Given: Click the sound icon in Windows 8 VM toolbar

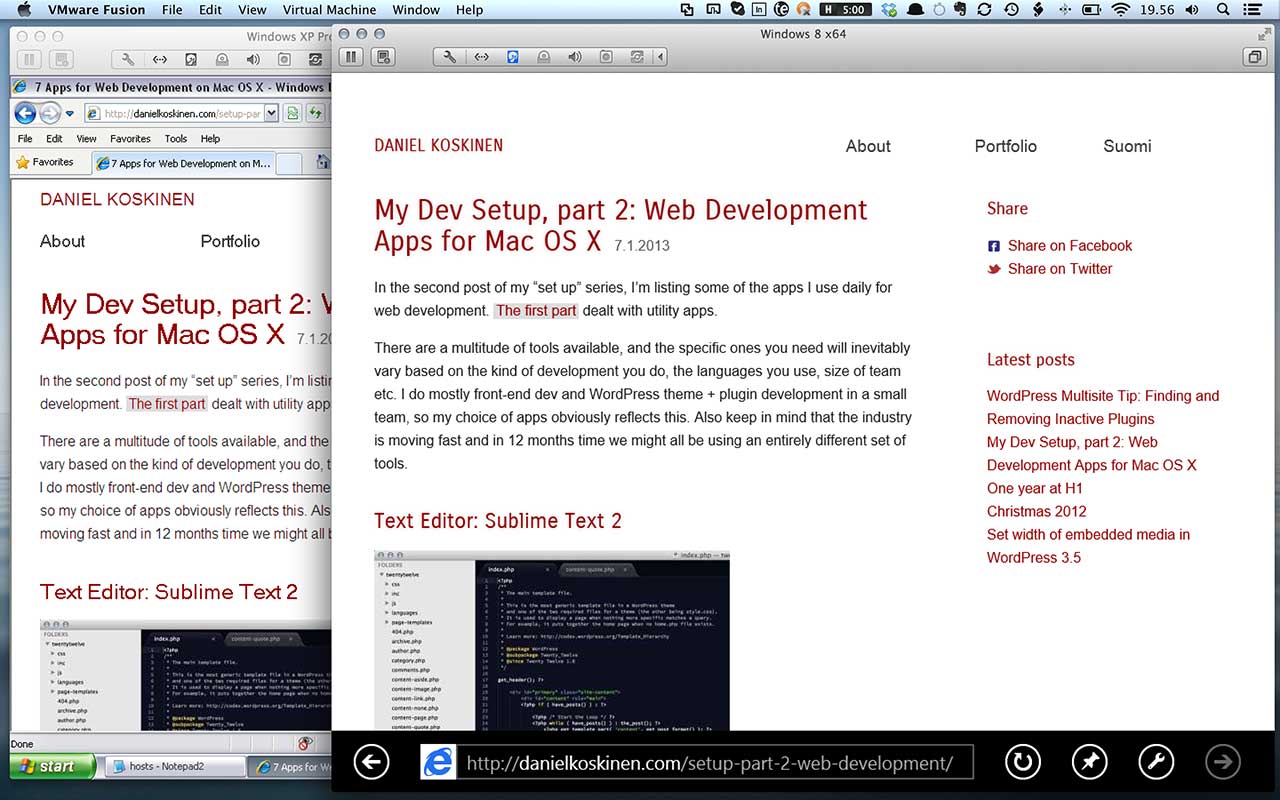Looking at the screenshot, I should [574, 57].
